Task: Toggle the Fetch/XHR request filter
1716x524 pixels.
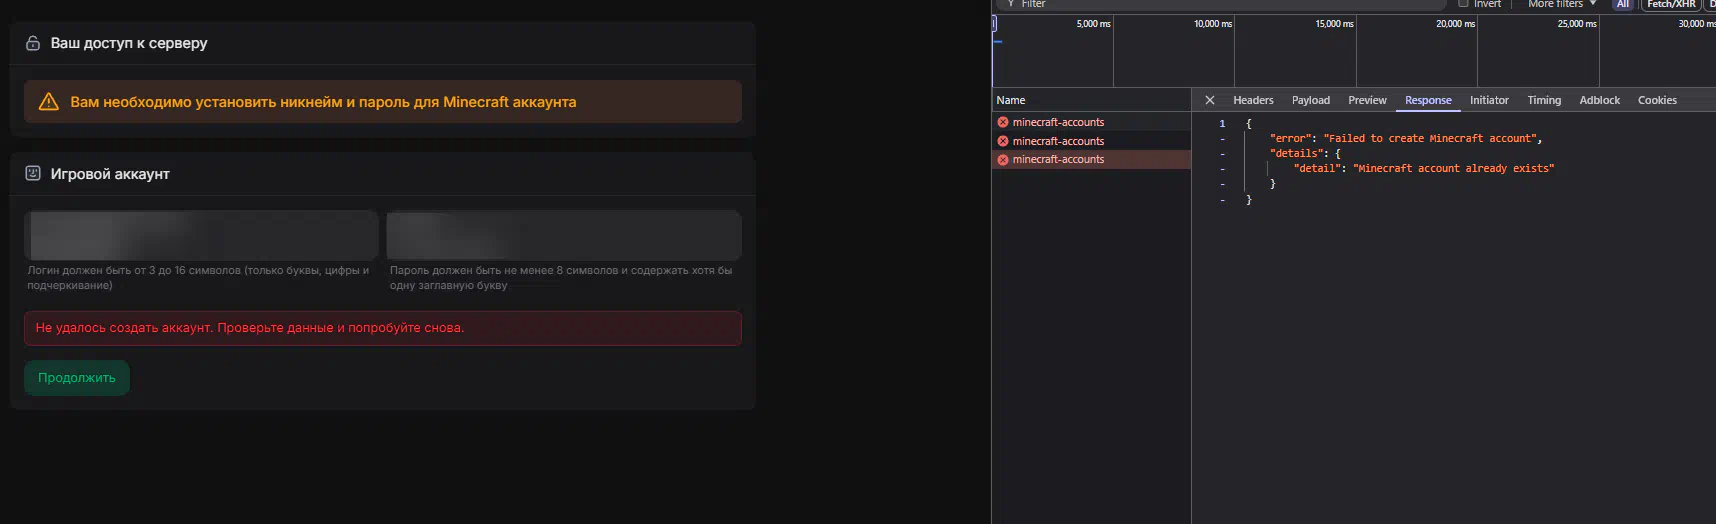Action: coord(1671,4)
